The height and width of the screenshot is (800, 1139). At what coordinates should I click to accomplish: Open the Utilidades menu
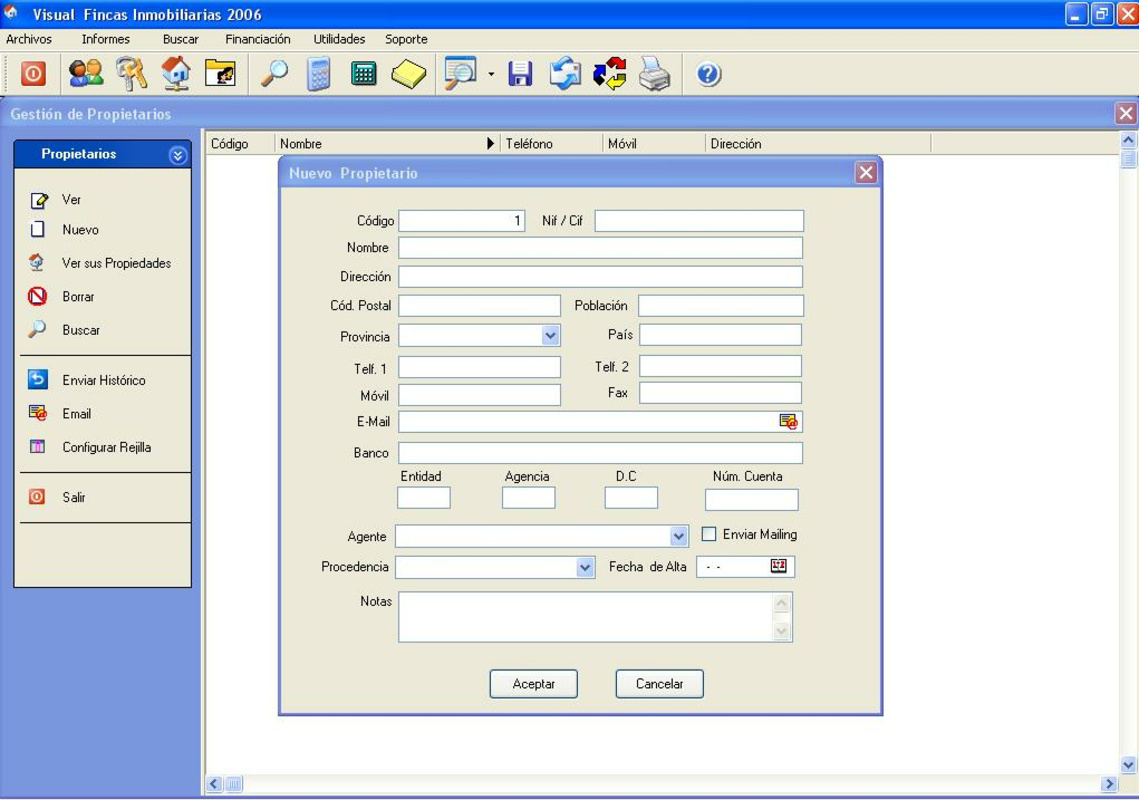pos(339,39)
